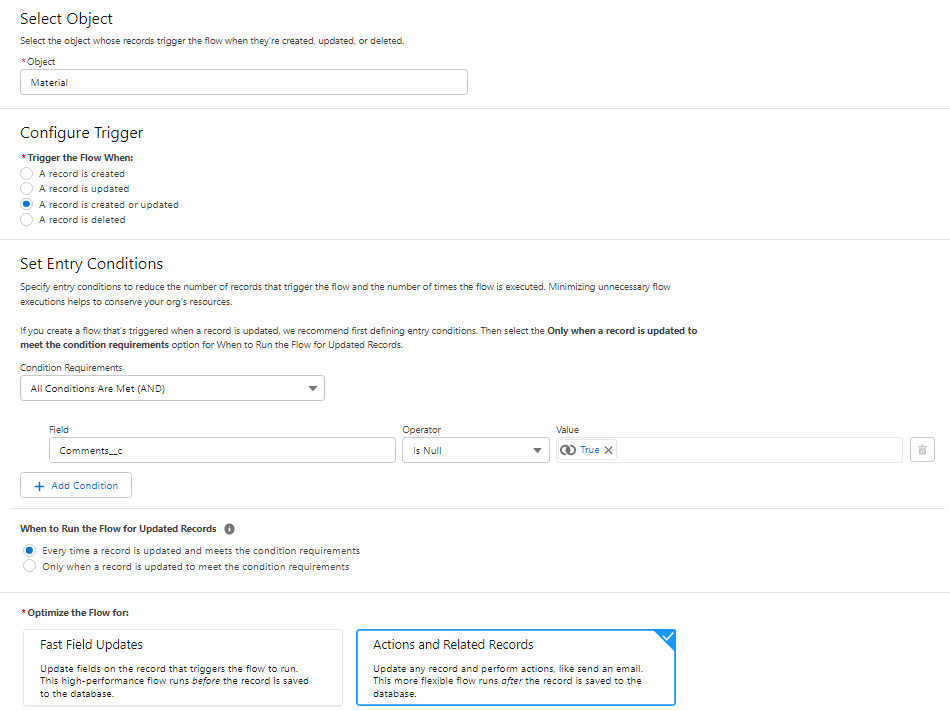
Task: Select 'A record is updated' trigger
Action: pos(27,189)
